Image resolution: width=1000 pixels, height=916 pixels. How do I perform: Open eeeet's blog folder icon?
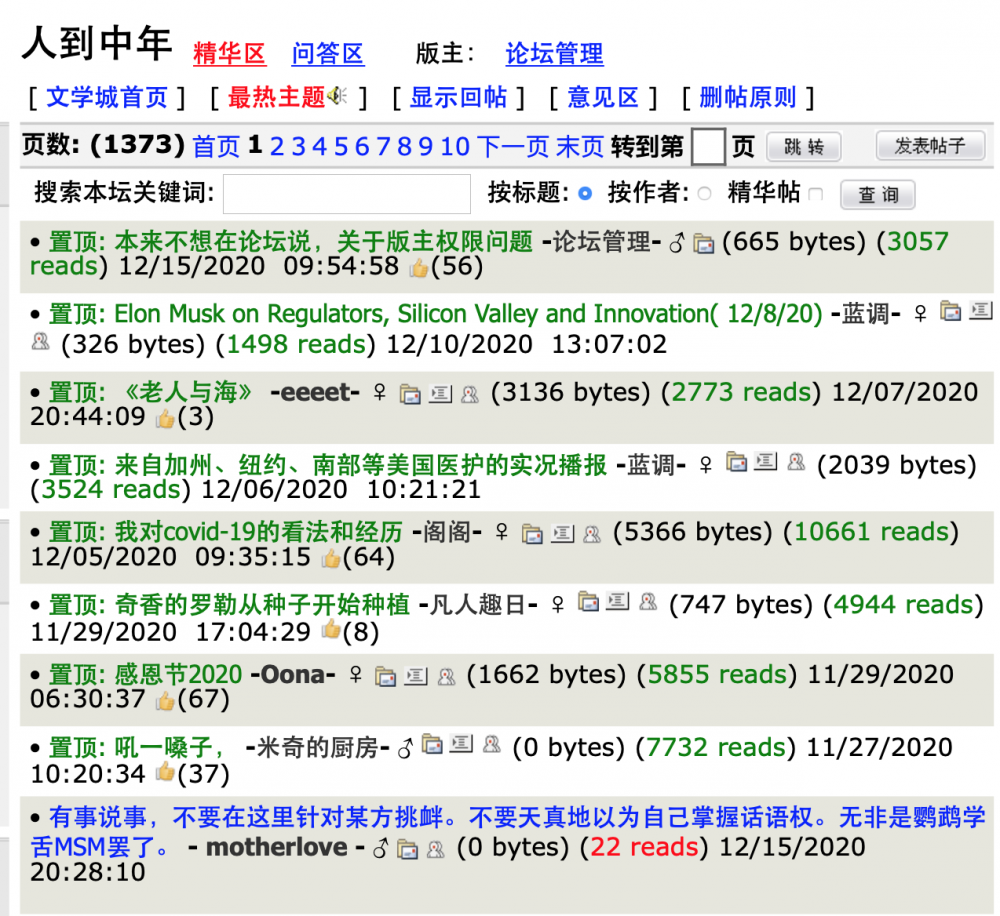coord(410,394)
